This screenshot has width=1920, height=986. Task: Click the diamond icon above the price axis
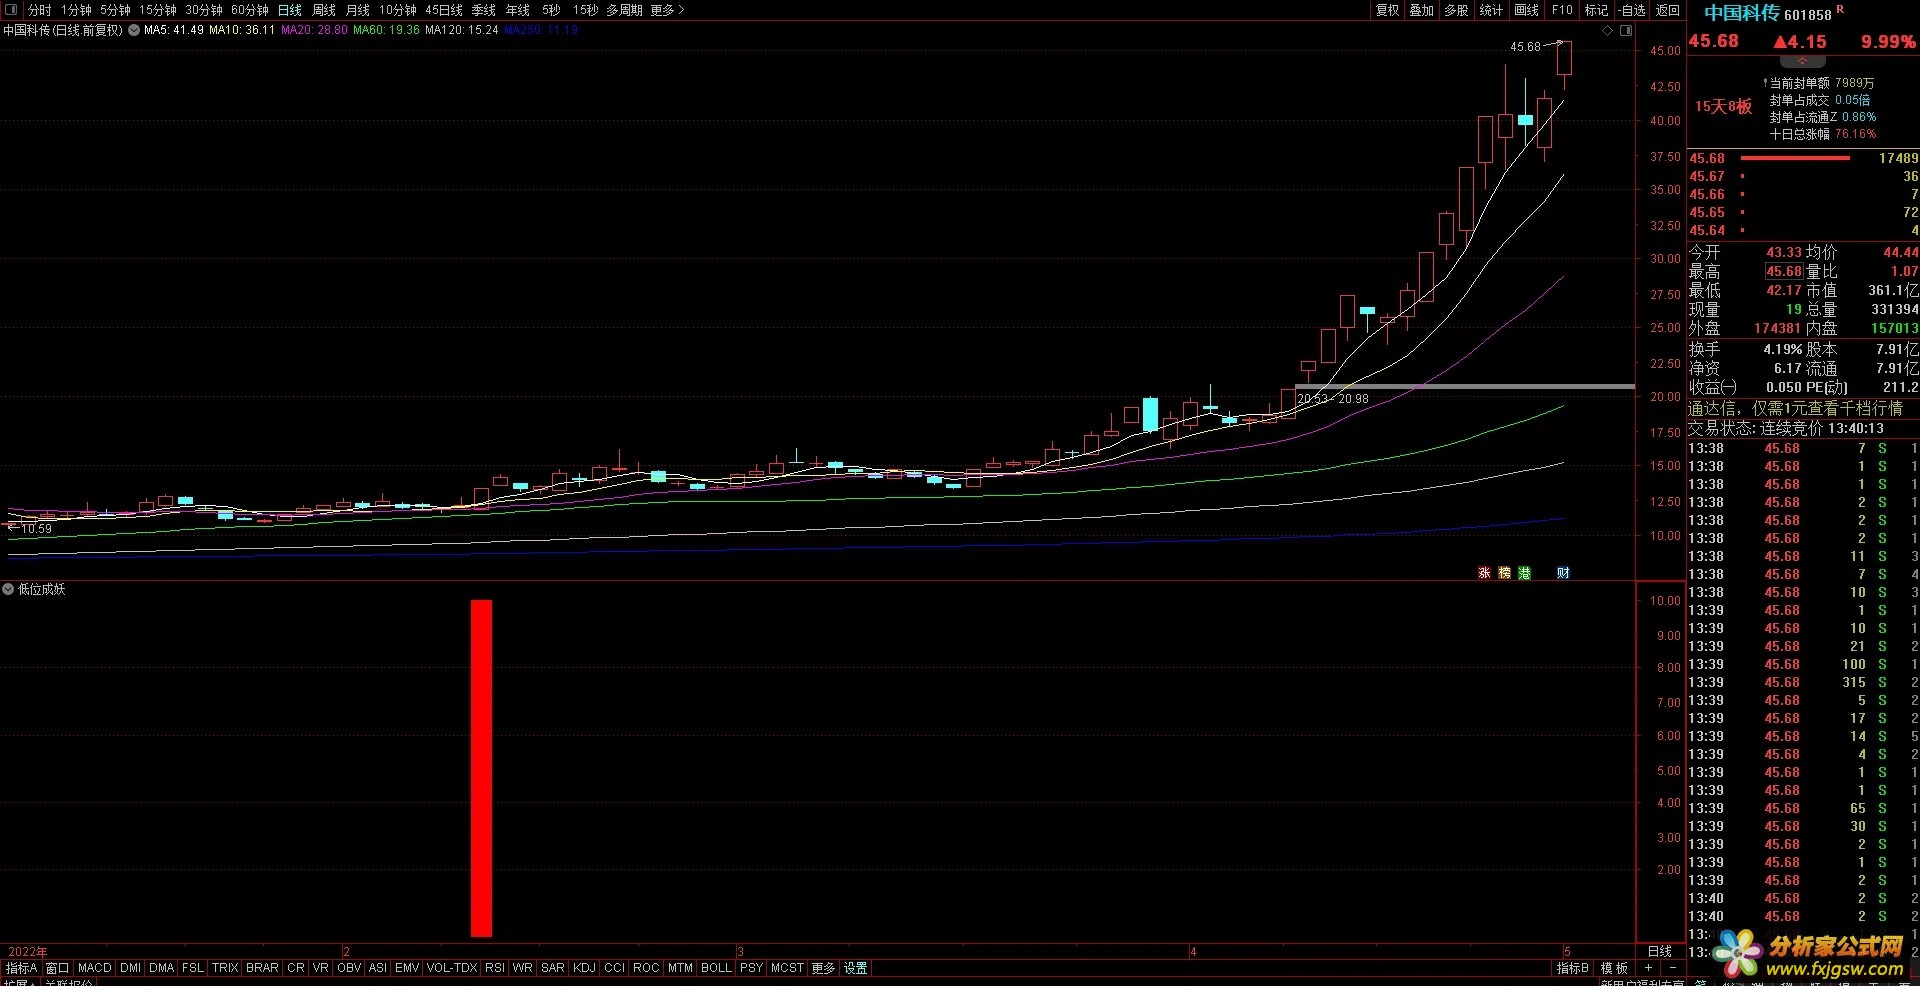1608,30
